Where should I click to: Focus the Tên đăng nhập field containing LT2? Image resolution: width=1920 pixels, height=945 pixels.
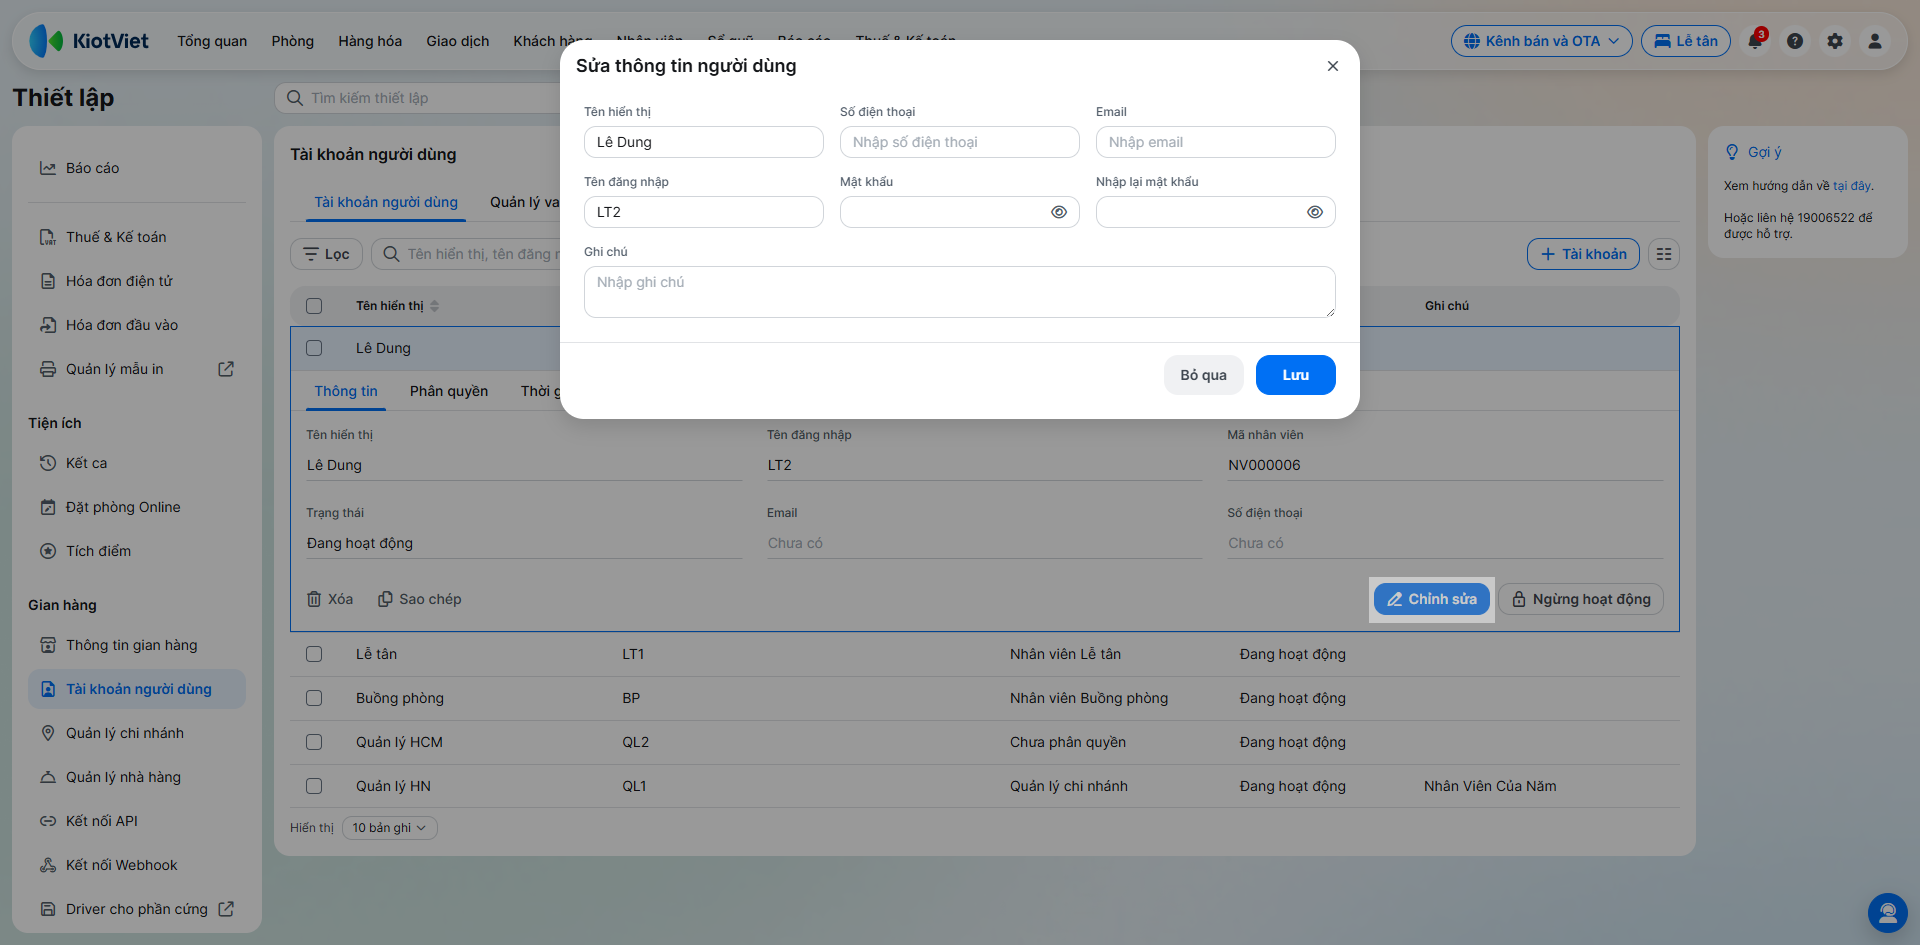click(x=704, y=212)
